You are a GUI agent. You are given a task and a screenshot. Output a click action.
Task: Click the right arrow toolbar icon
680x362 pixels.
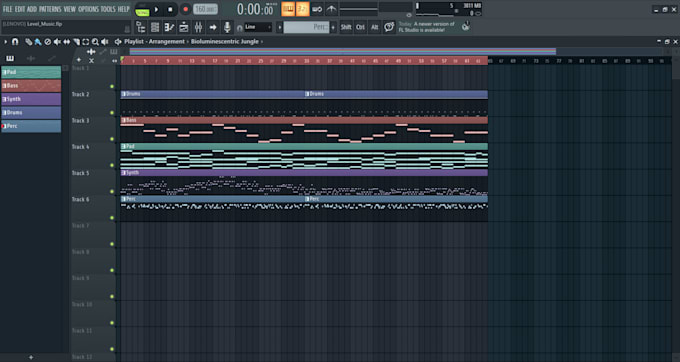[212, 27]
